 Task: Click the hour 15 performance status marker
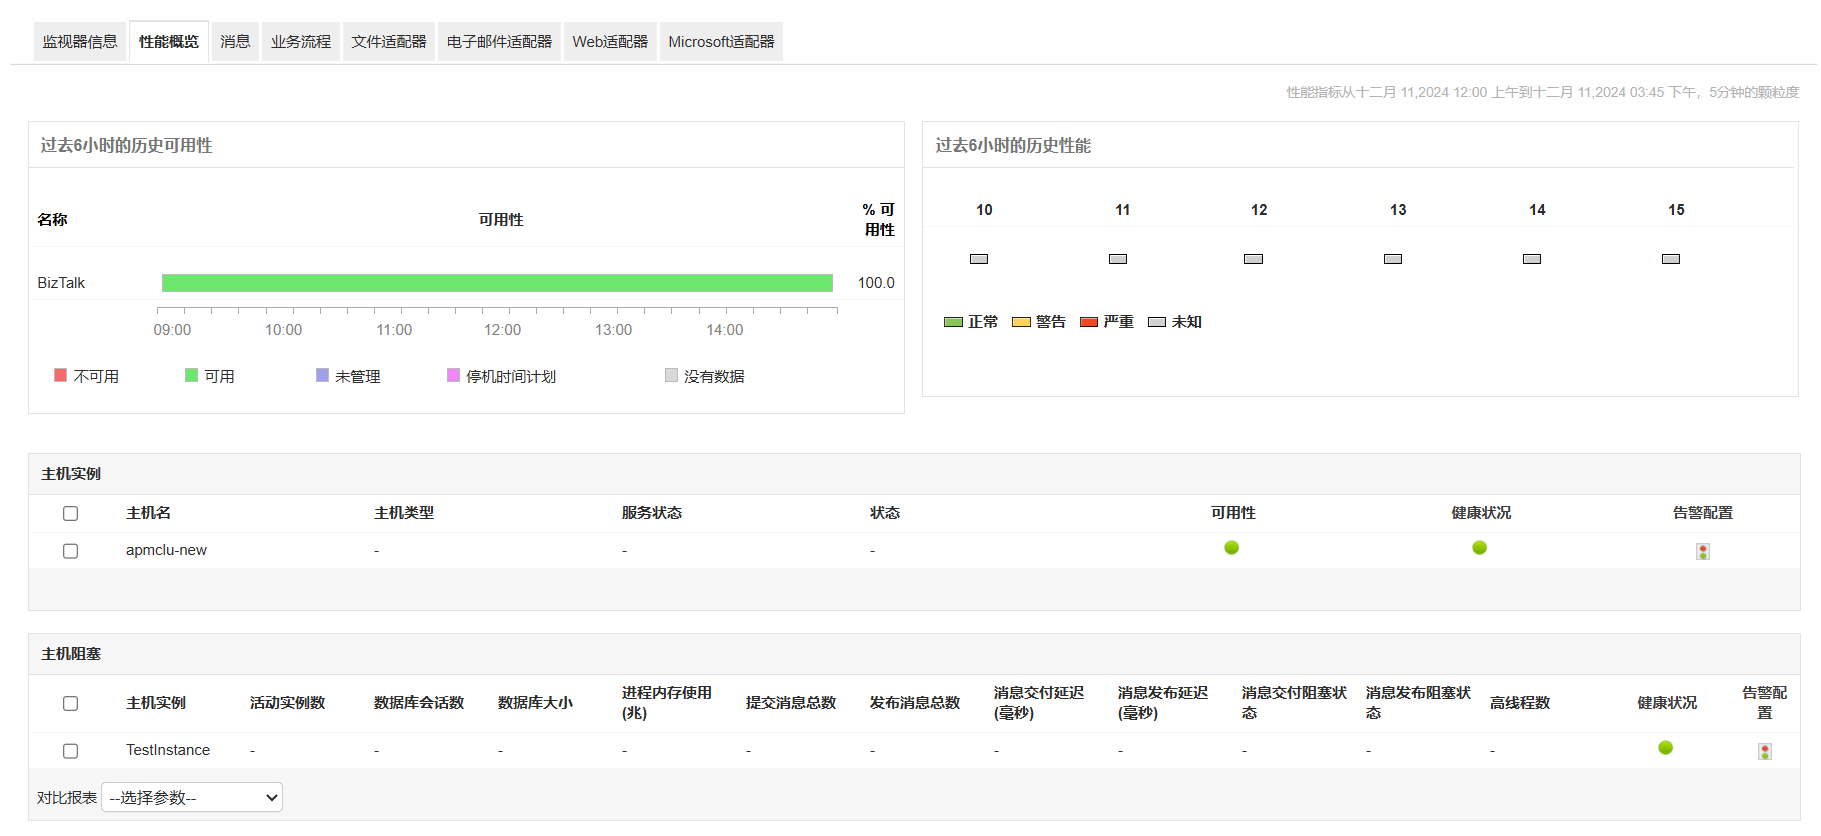coord(1670,259)
